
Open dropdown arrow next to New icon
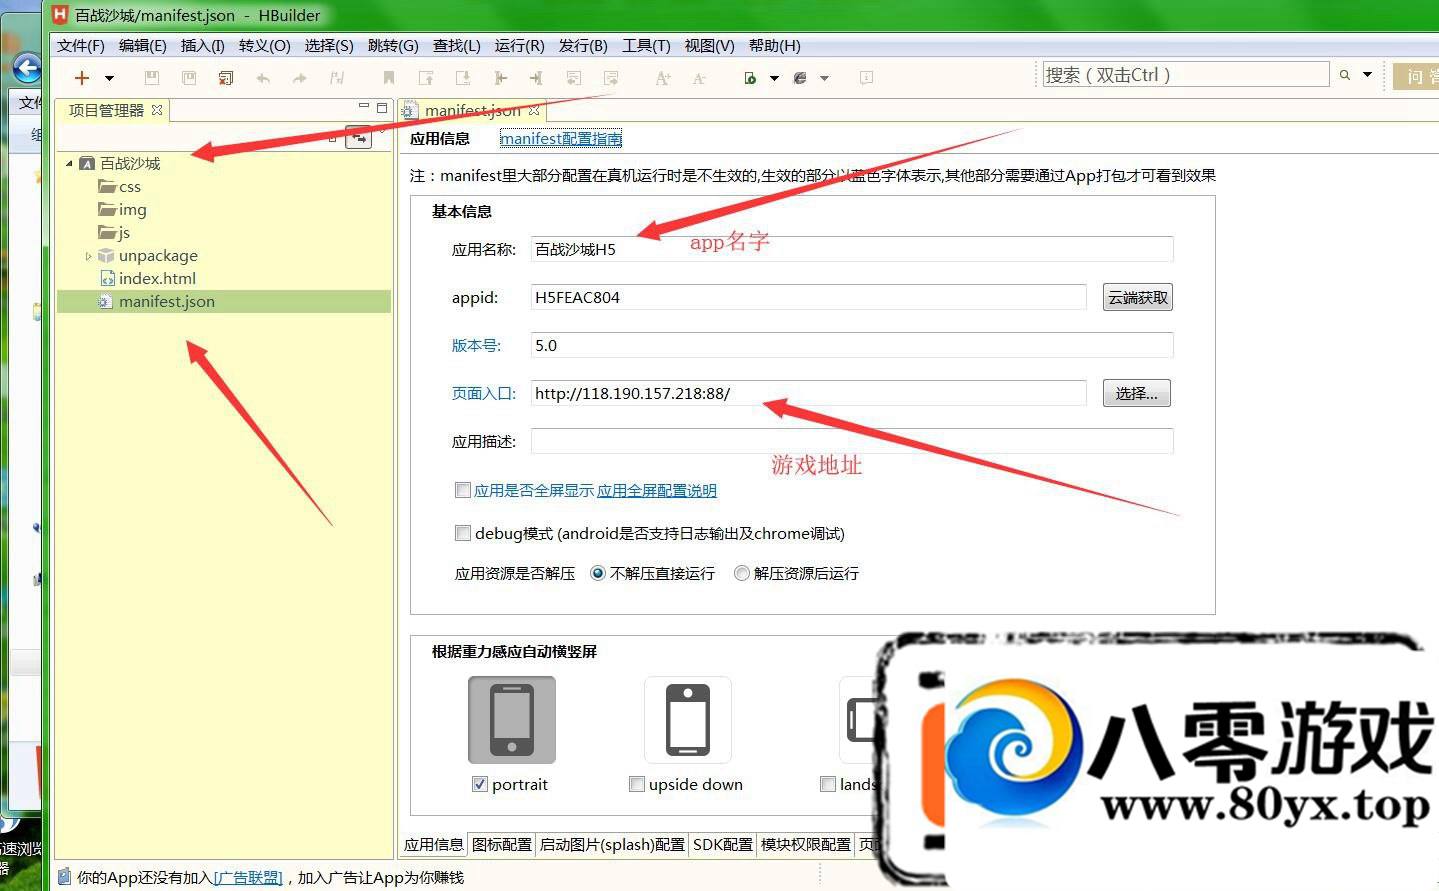point(110,78)
